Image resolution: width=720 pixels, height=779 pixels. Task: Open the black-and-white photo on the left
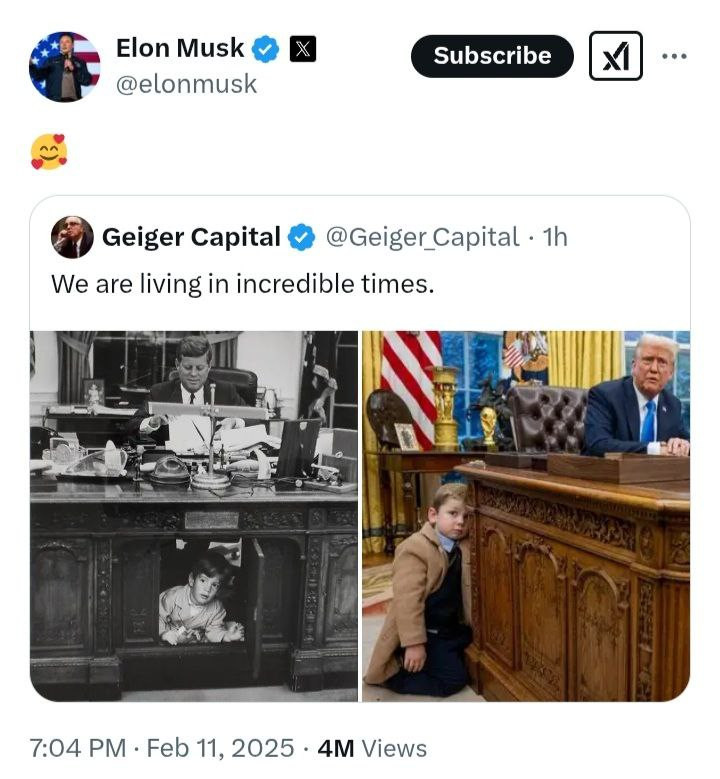[x=194, y=515]
